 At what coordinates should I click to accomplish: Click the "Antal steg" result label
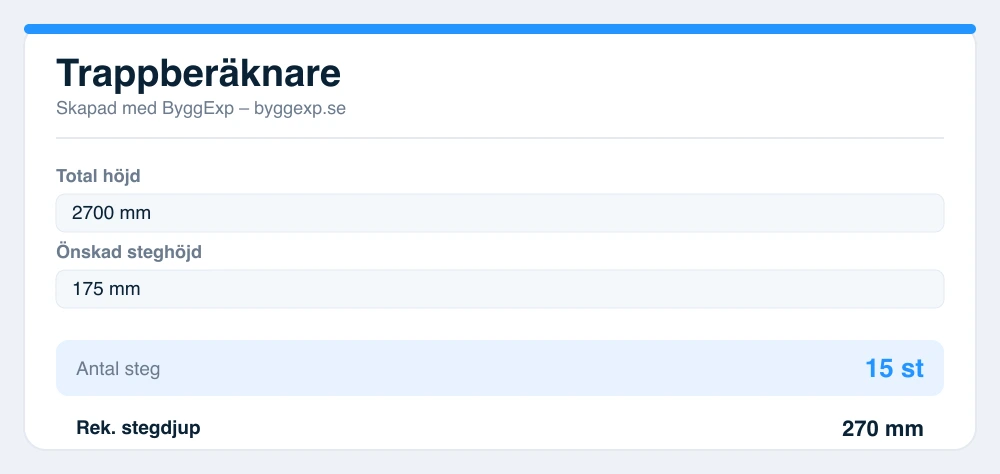pos(118,369)
